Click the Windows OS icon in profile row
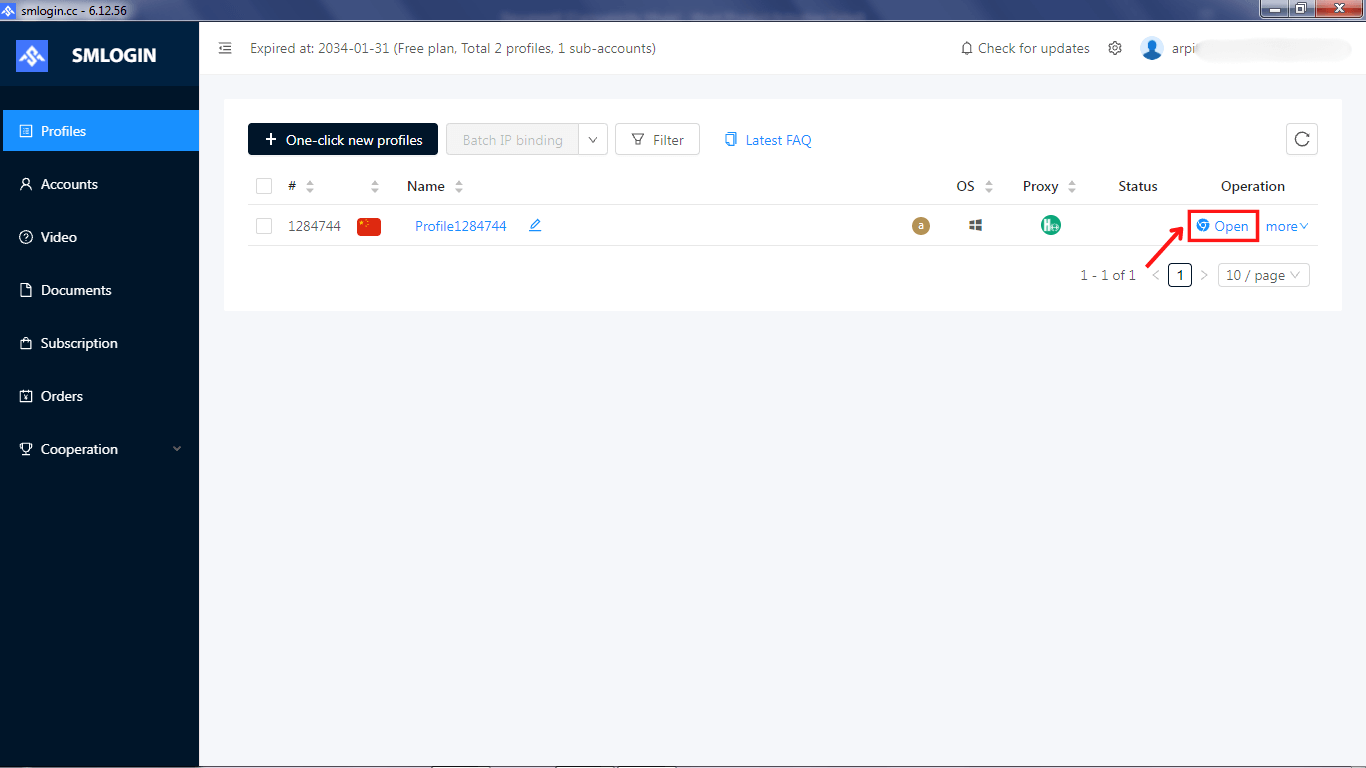Image resolution: width=1366 pixels, height=768 pixels. click(x=975, y=226)
